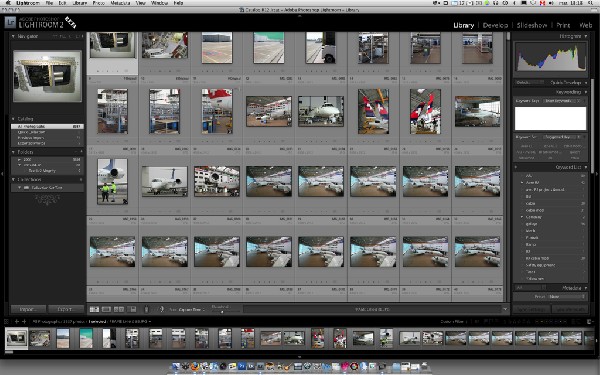Switch to the Web module
This screenshot has height=375, width=600.
click(x=585, y=25)
